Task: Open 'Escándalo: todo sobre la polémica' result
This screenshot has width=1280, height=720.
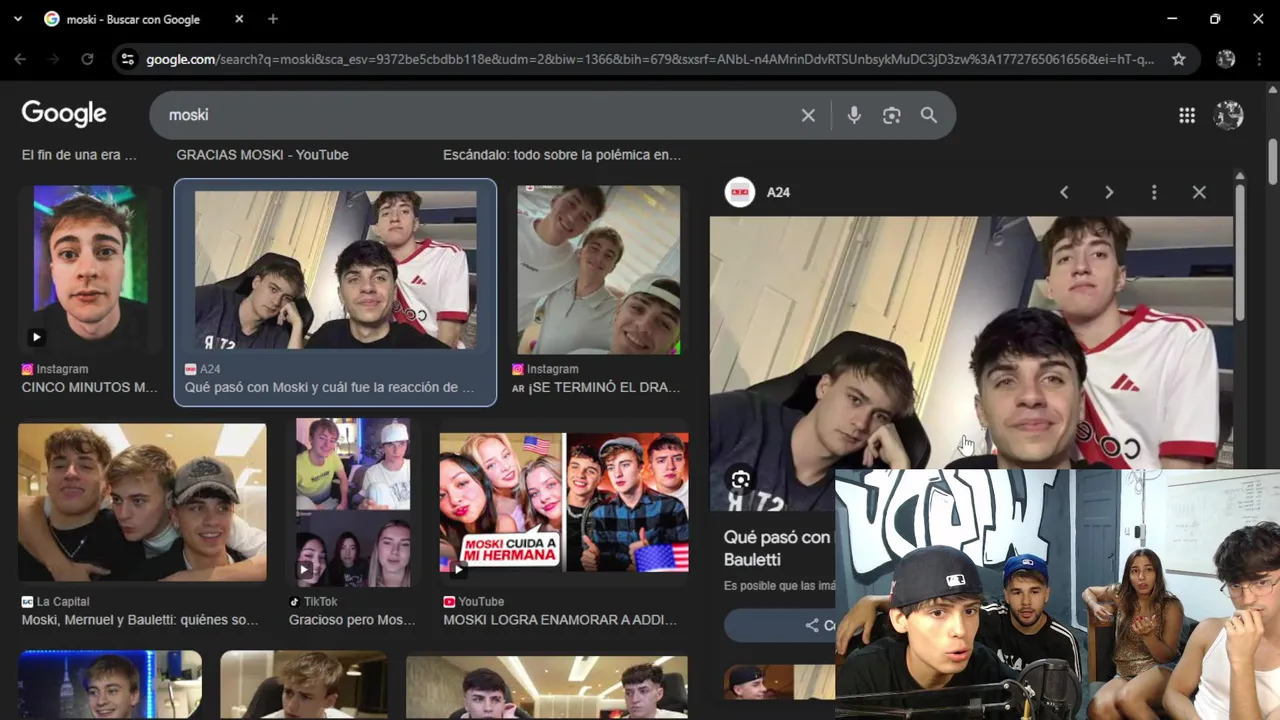Action: (x=562, y=155)
